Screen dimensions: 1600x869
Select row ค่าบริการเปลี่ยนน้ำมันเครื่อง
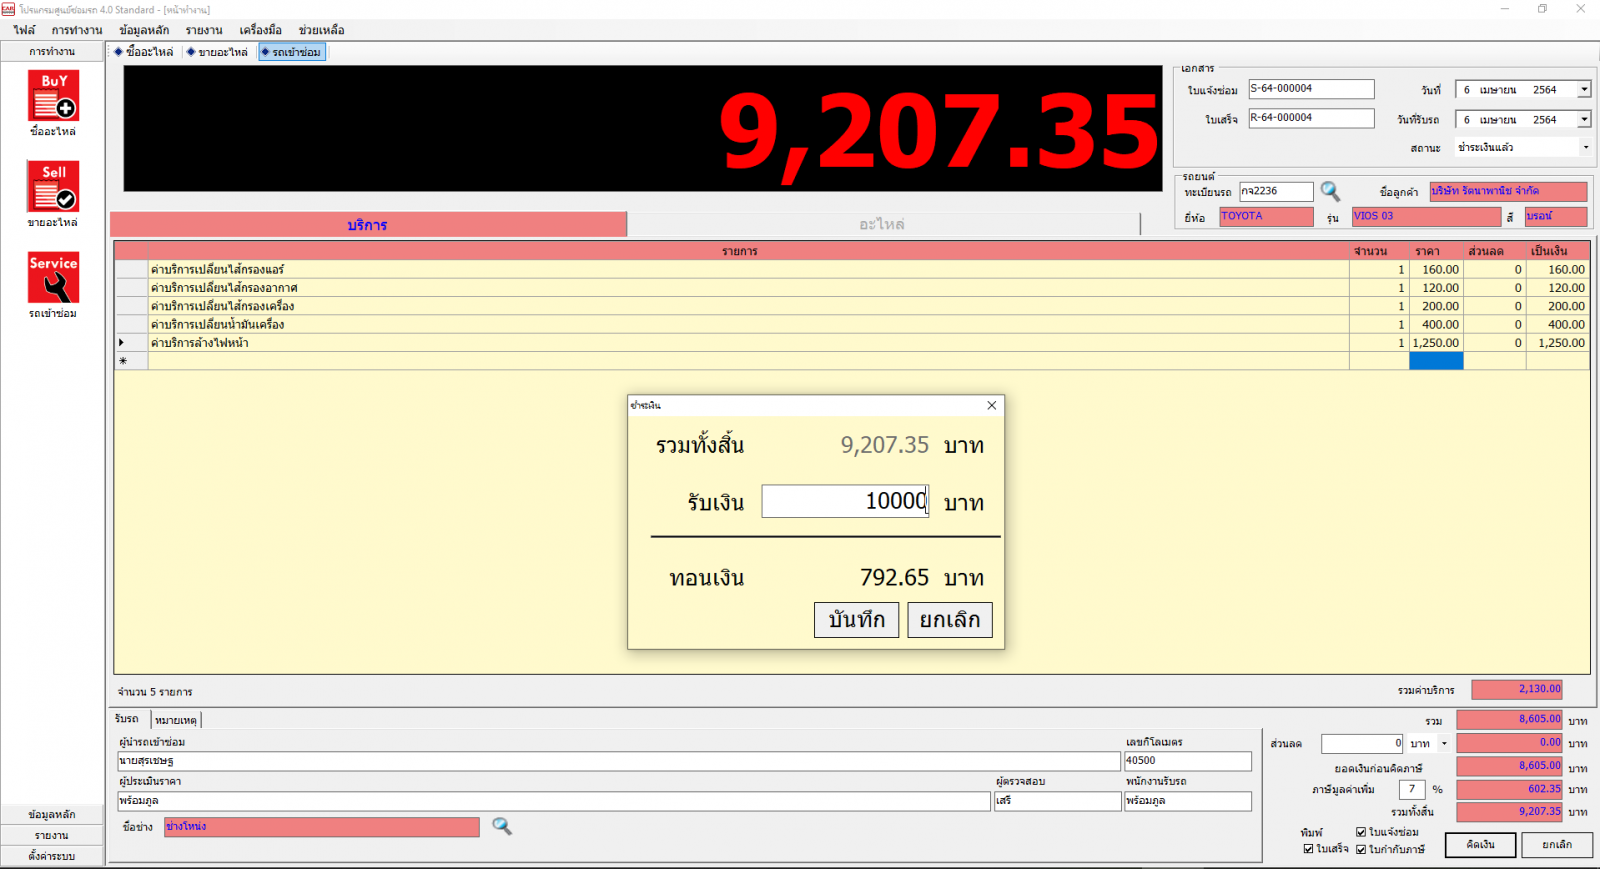852,324
